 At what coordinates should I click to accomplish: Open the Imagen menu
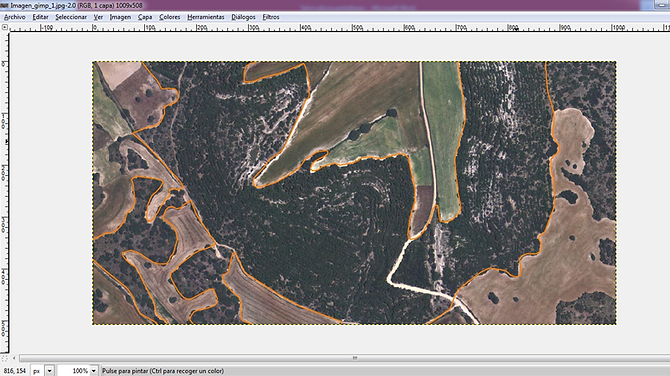point(120,17)
